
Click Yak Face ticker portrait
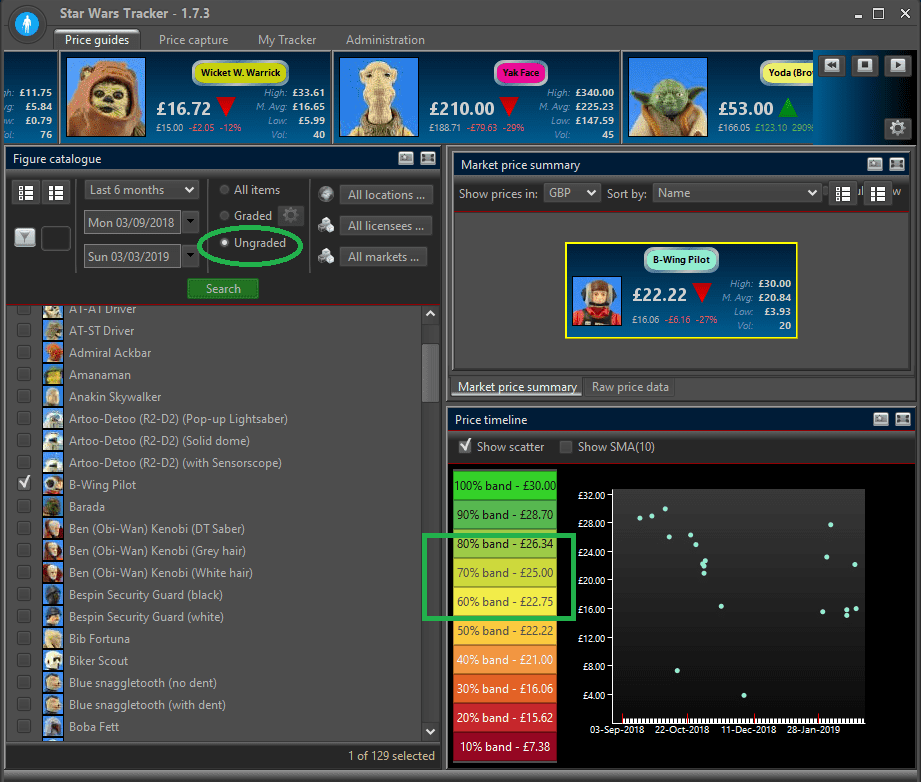pyautogui.click(x=380, y=97)
